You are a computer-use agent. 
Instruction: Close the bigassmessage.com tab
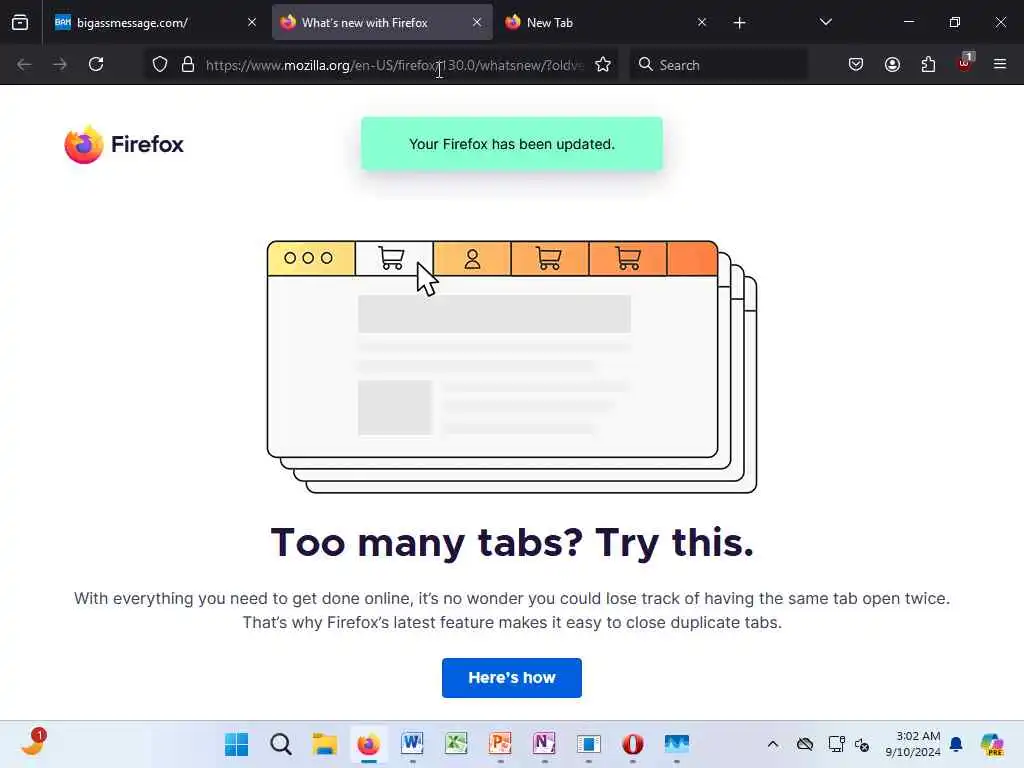251,22
